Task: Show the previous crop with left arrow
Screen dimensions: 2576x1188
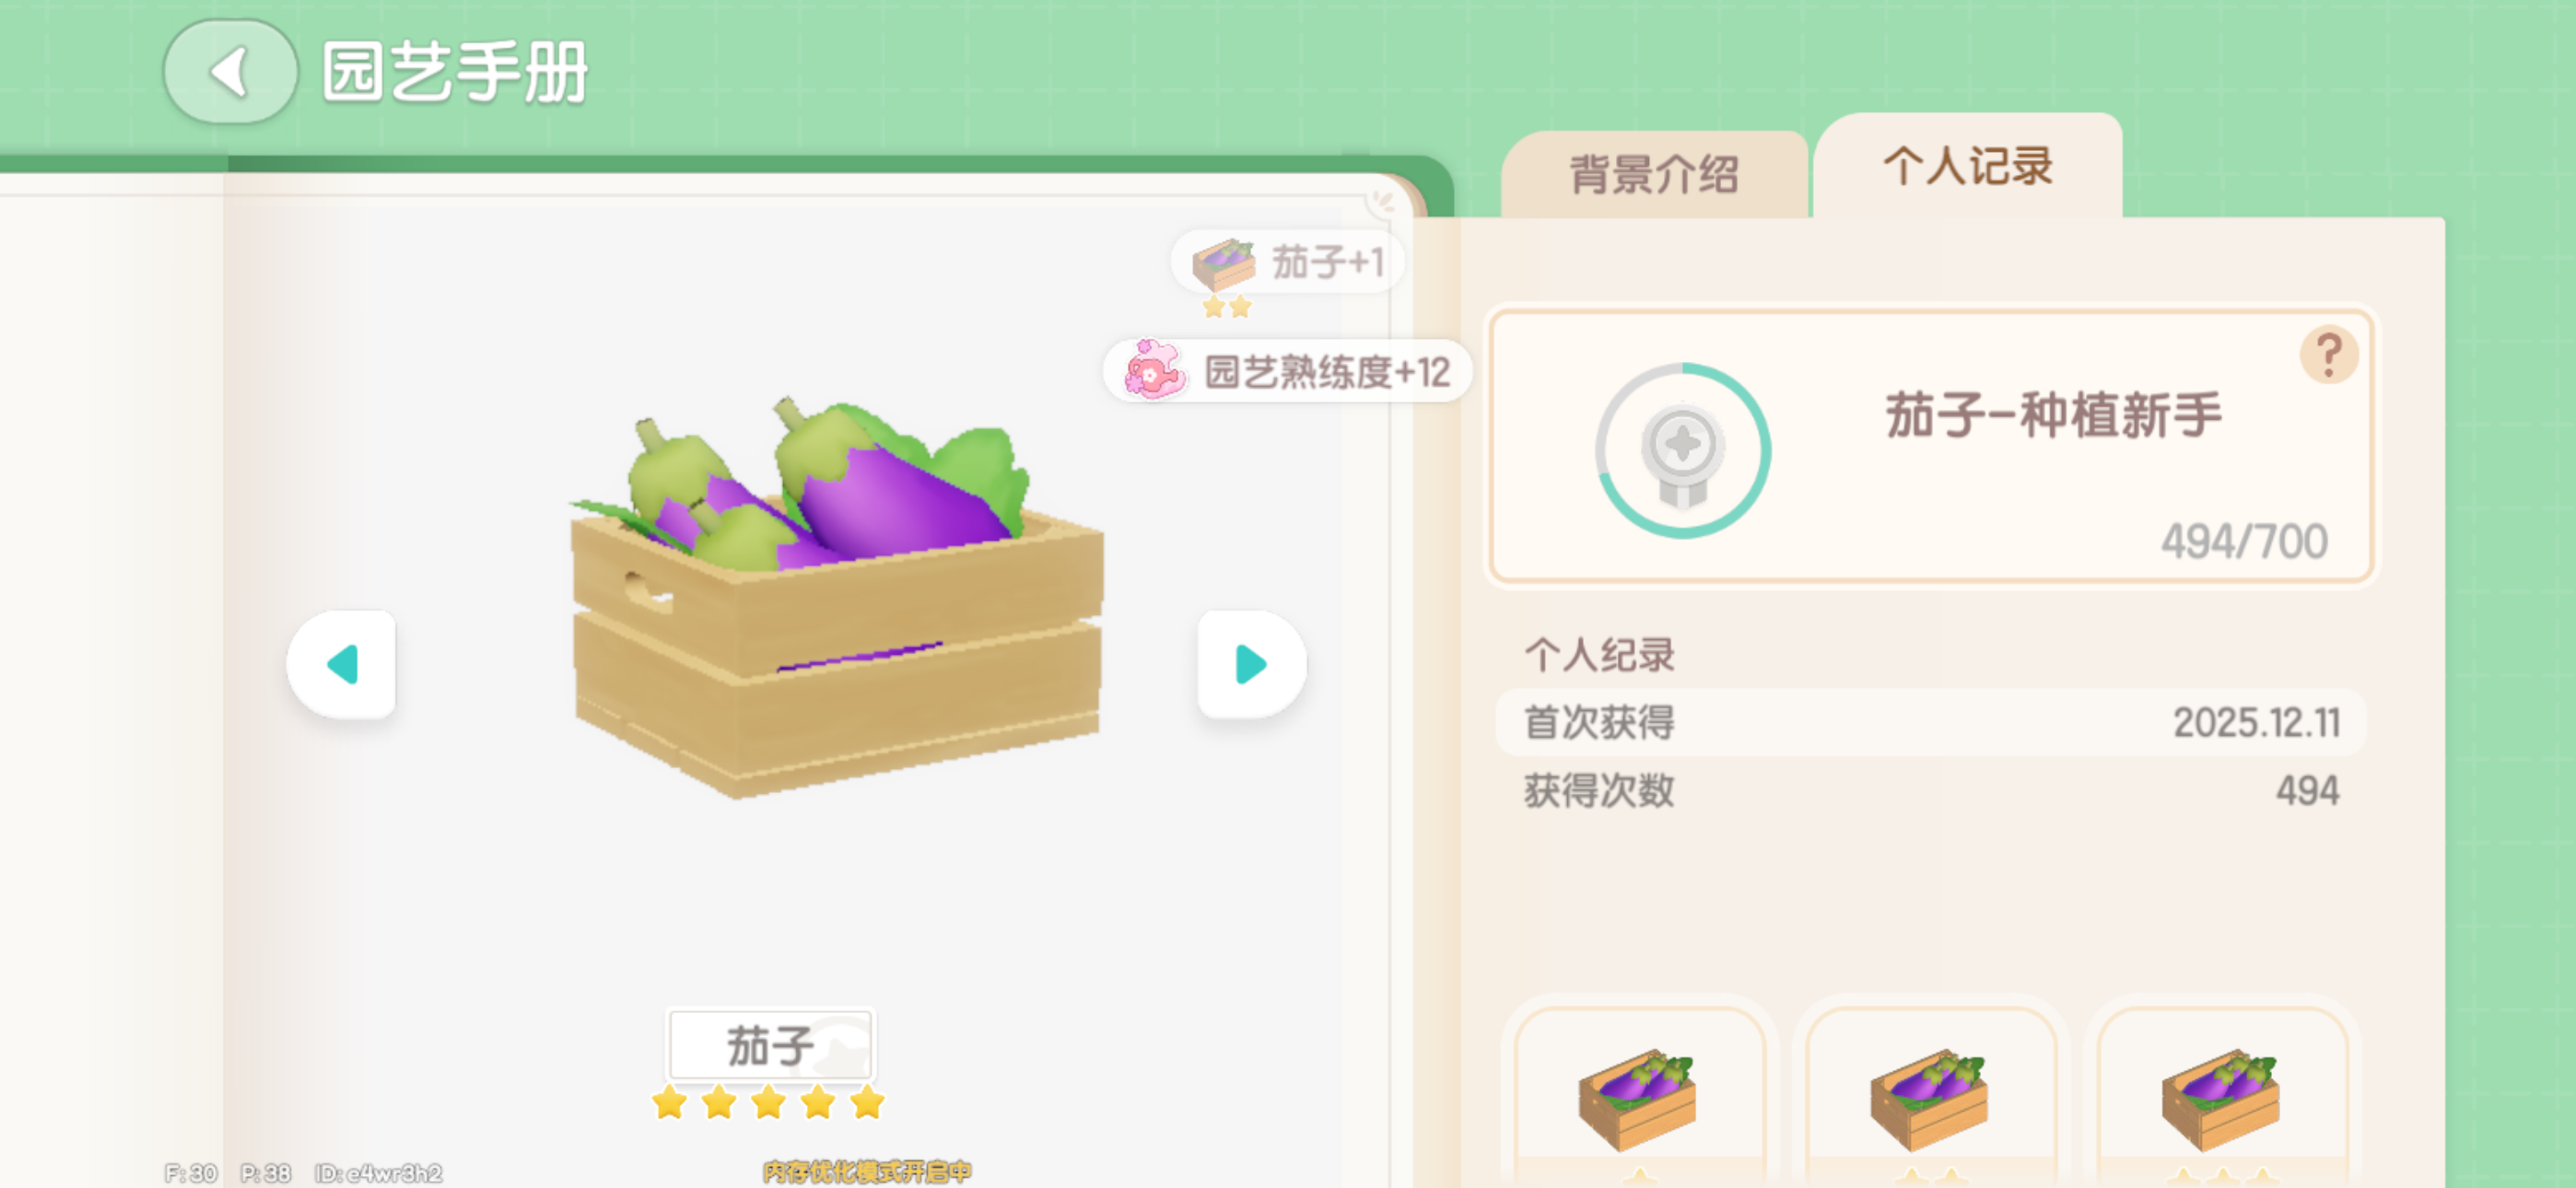Action: (x=342, y=664)
